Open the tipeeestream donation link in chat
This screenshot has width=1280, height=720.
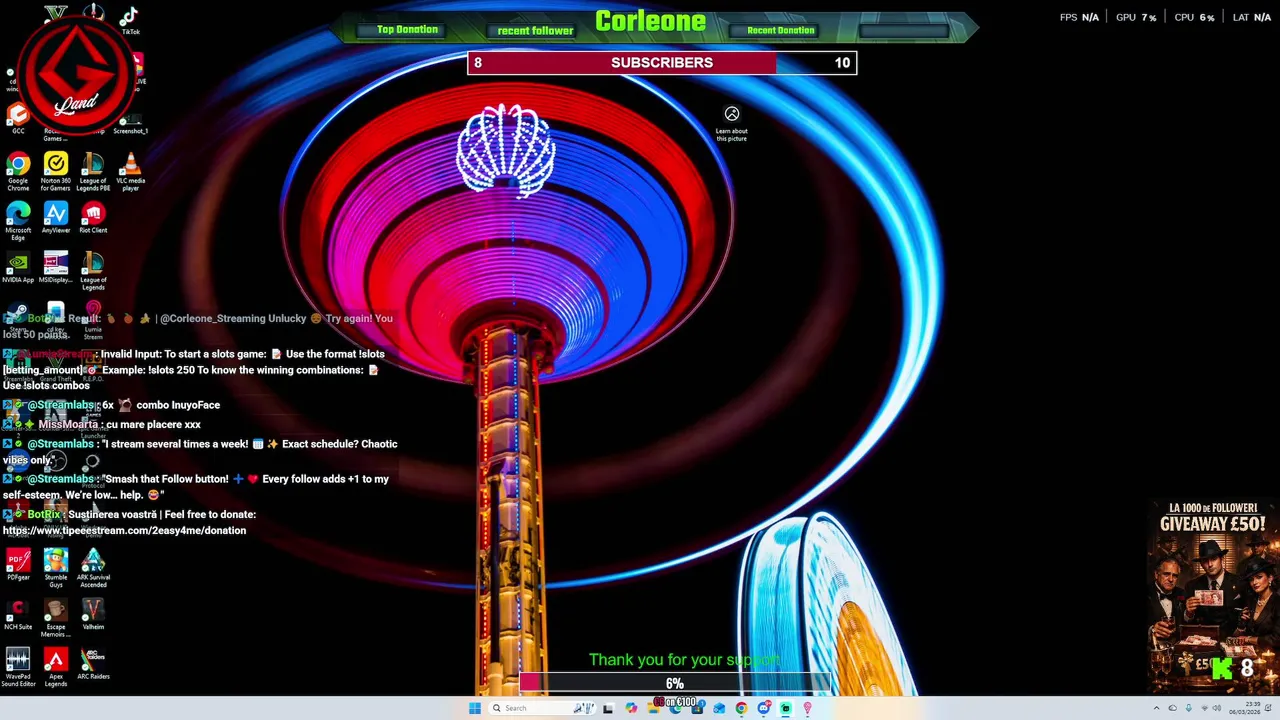pos(124,531)
